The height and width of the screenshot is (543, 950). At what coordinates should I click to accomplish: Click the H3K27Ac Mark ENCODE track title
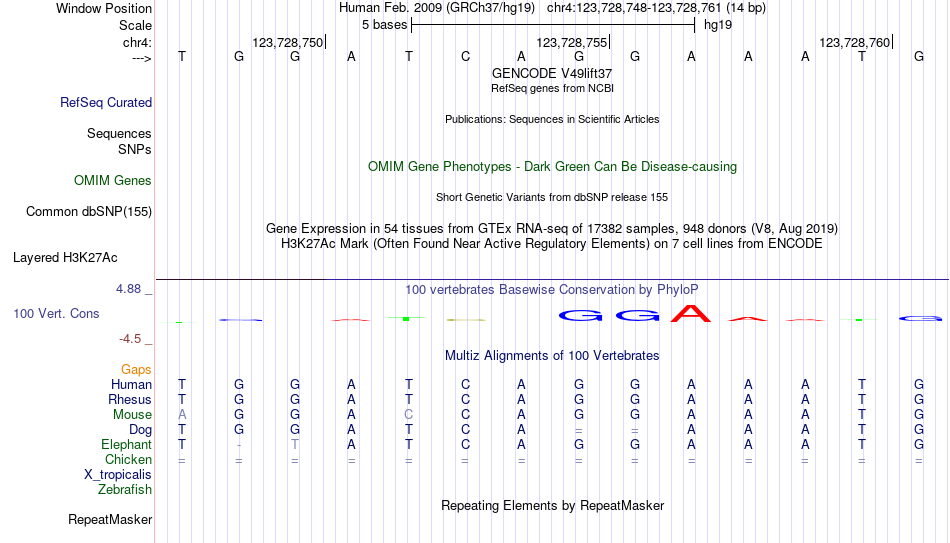point(552,244)
